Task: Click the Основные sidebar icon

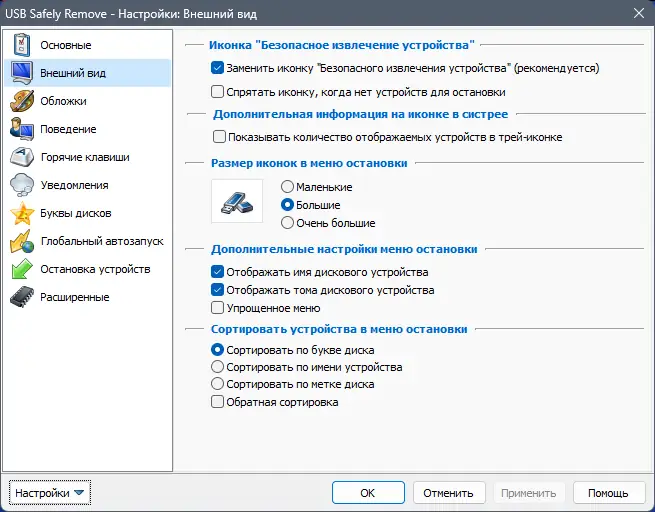Action: click(x=22, y=45)
